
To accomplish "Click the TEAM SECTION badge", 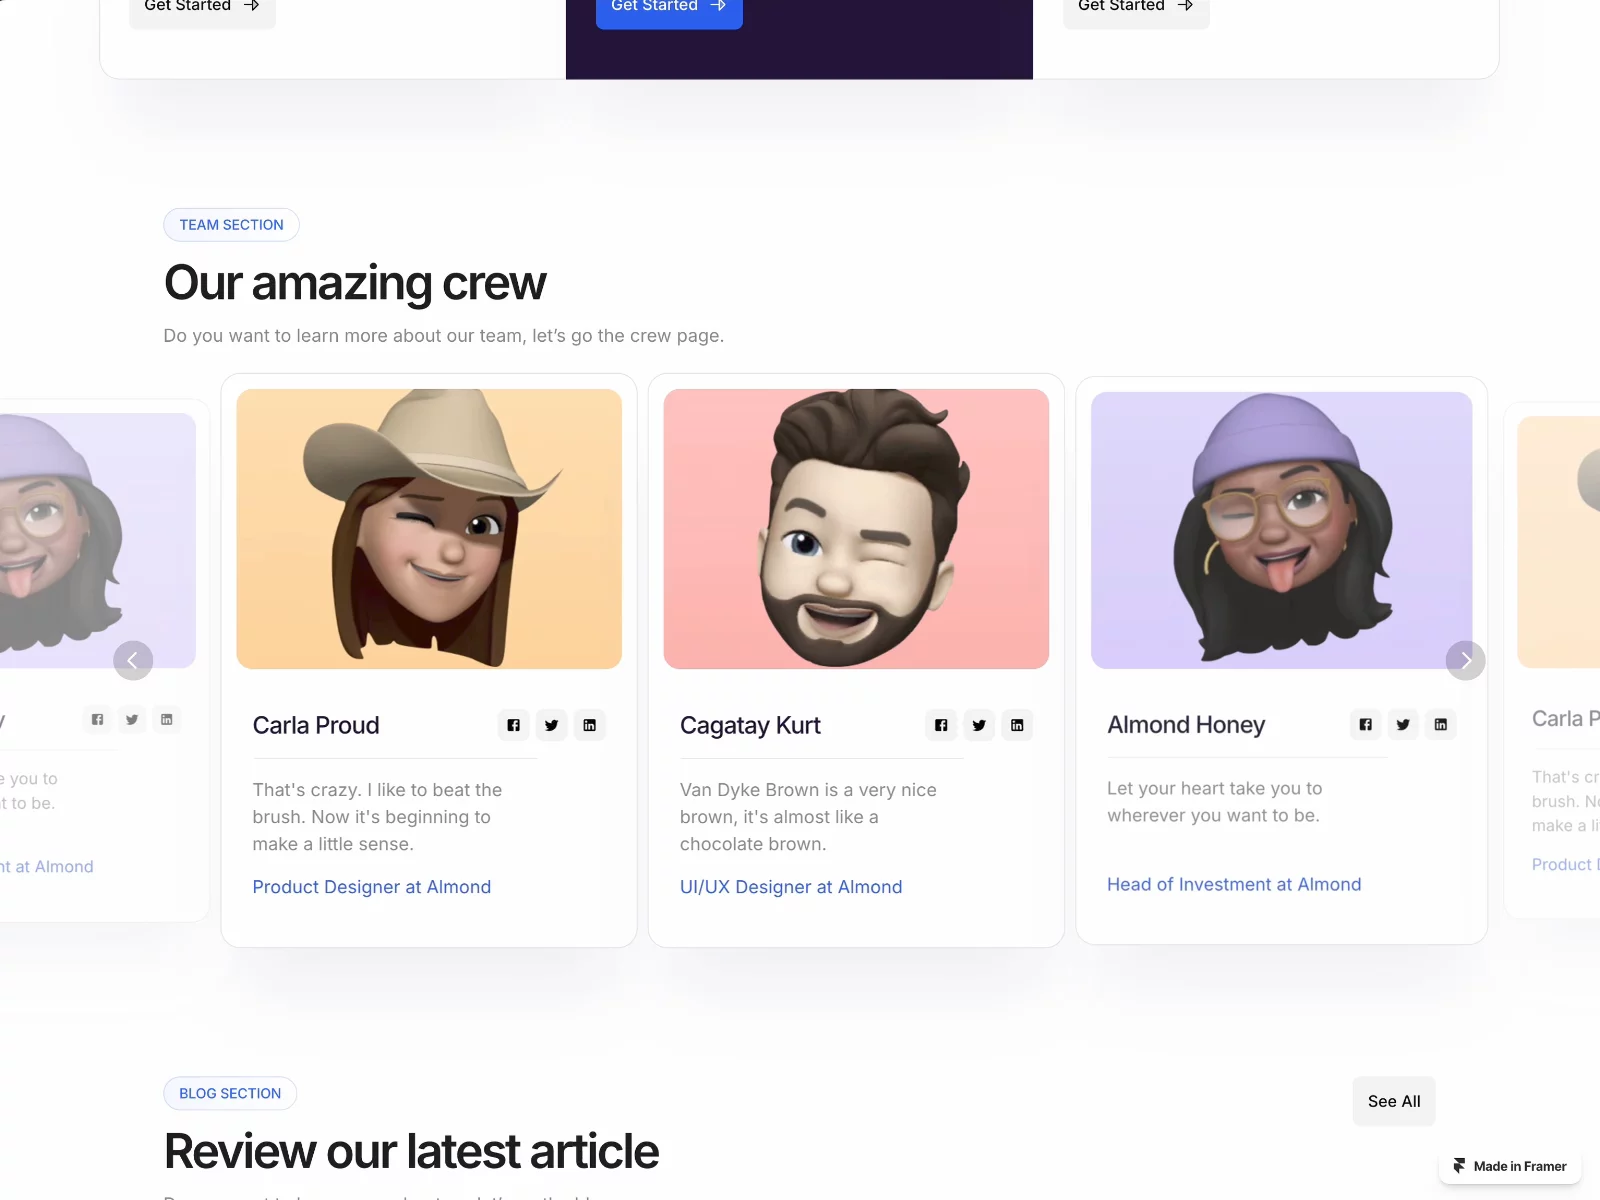I will [231, 225].
